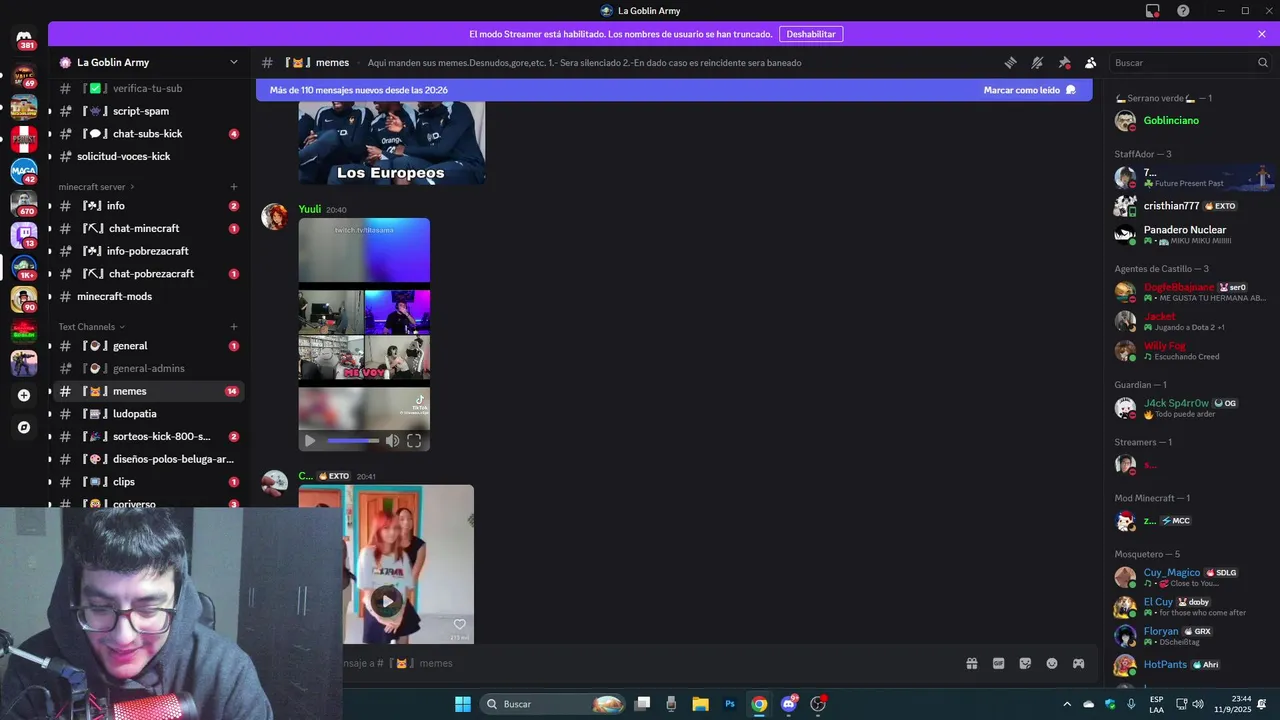
Task: Click the message input for memes
Action: click(650, 663)
